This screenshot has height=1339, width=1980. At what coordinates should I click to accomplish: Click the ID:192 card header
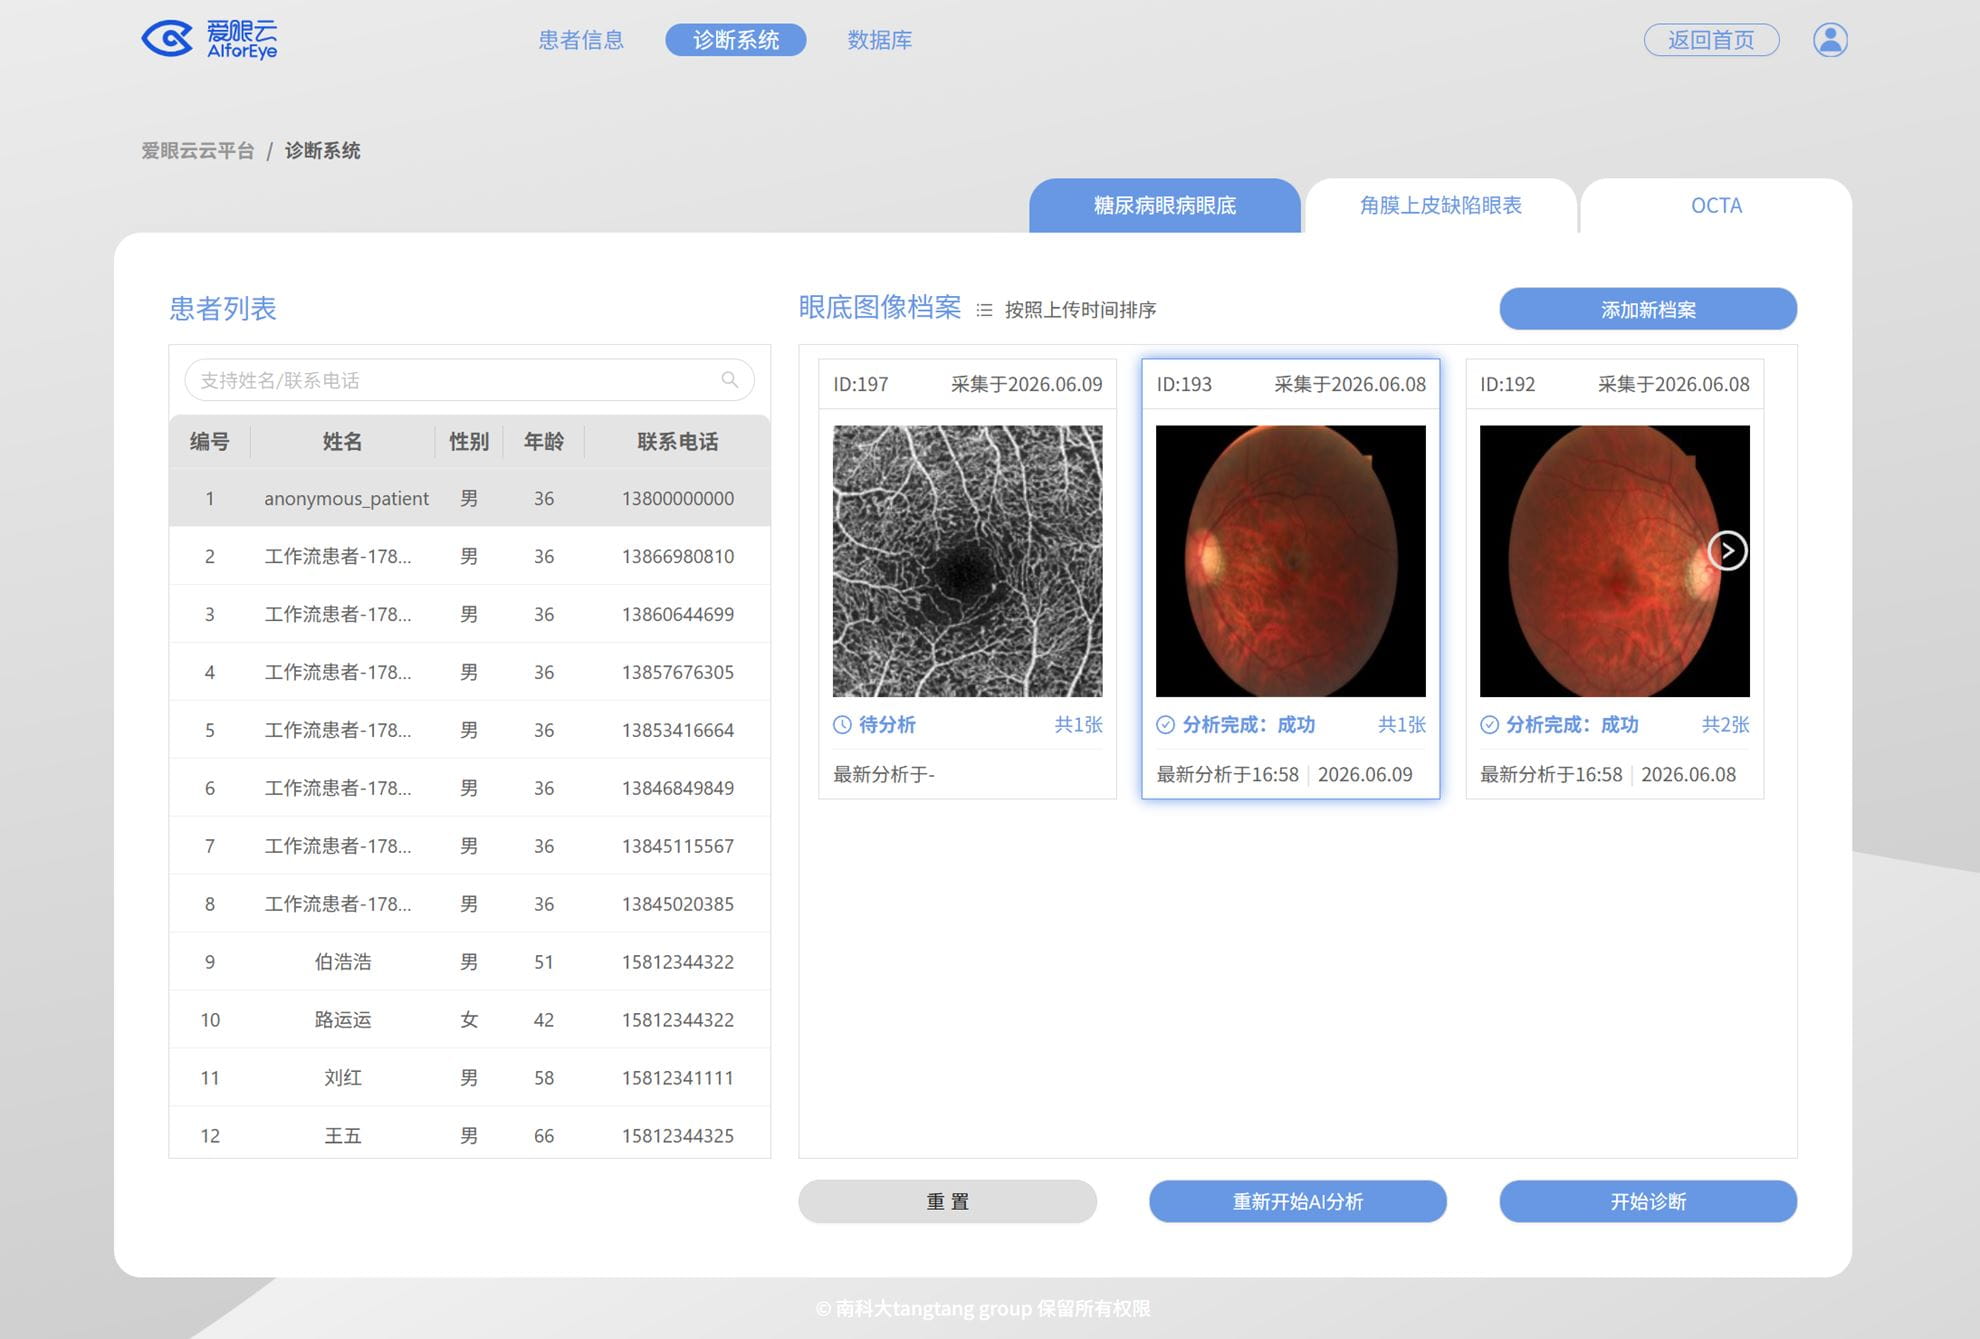tap(1615, 384)
